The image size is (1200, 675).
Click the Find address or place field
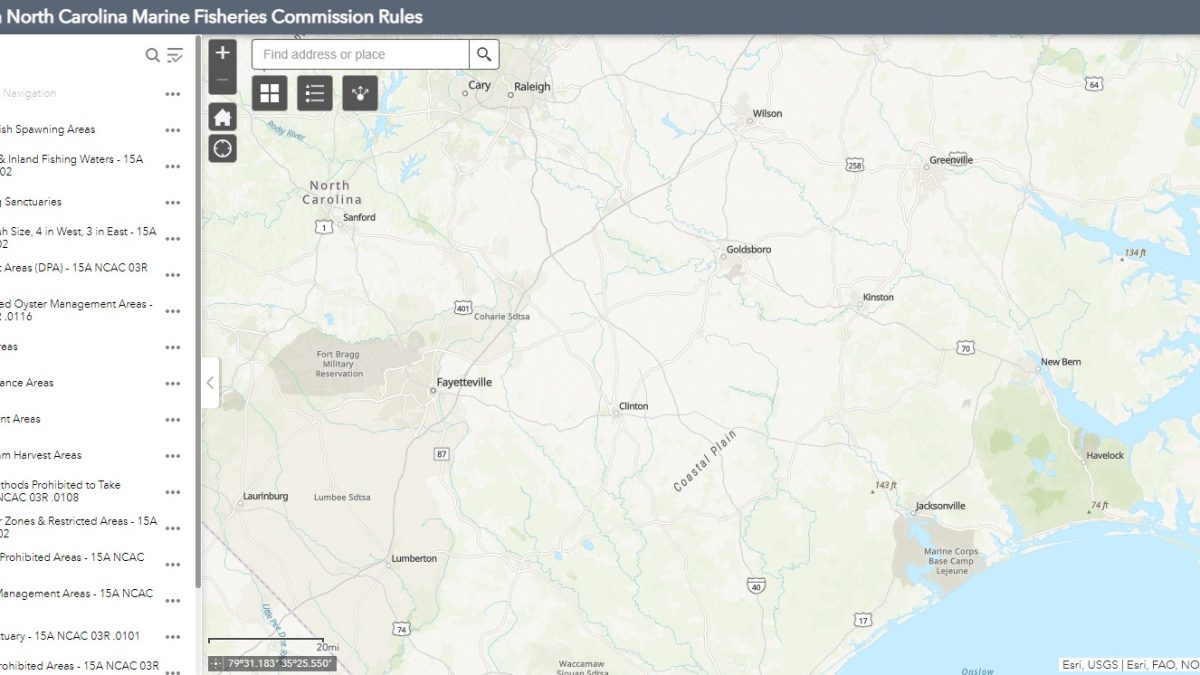[360, 54]
